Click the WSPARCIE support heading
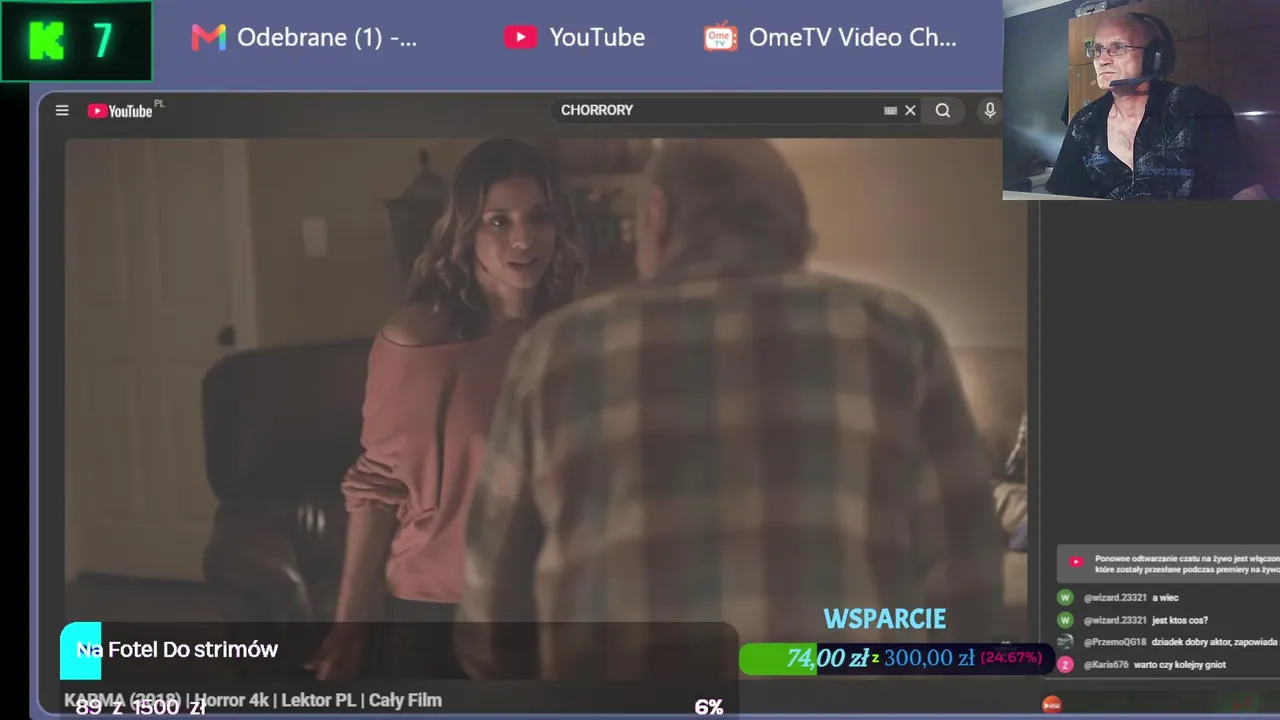This screenshot has height=720, width=1280. click(884, 619)
